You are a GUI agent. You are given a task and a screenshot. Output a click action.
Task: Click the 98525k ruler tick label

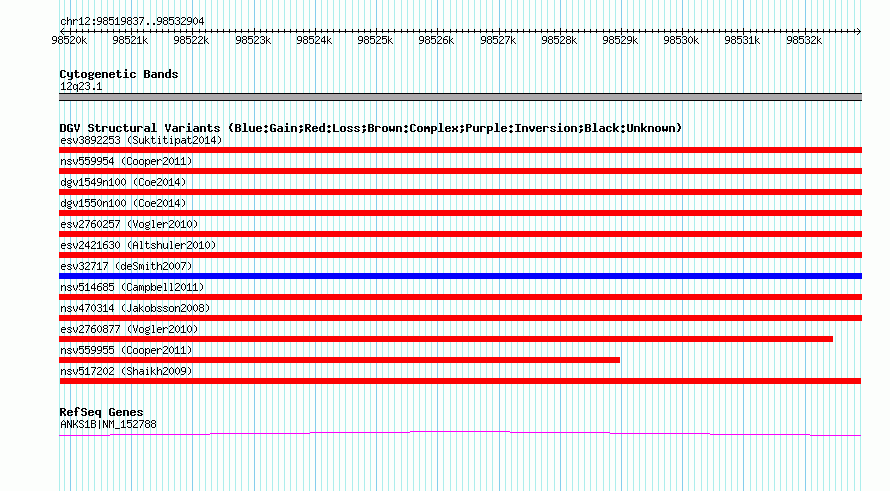[x=375, y=40]
